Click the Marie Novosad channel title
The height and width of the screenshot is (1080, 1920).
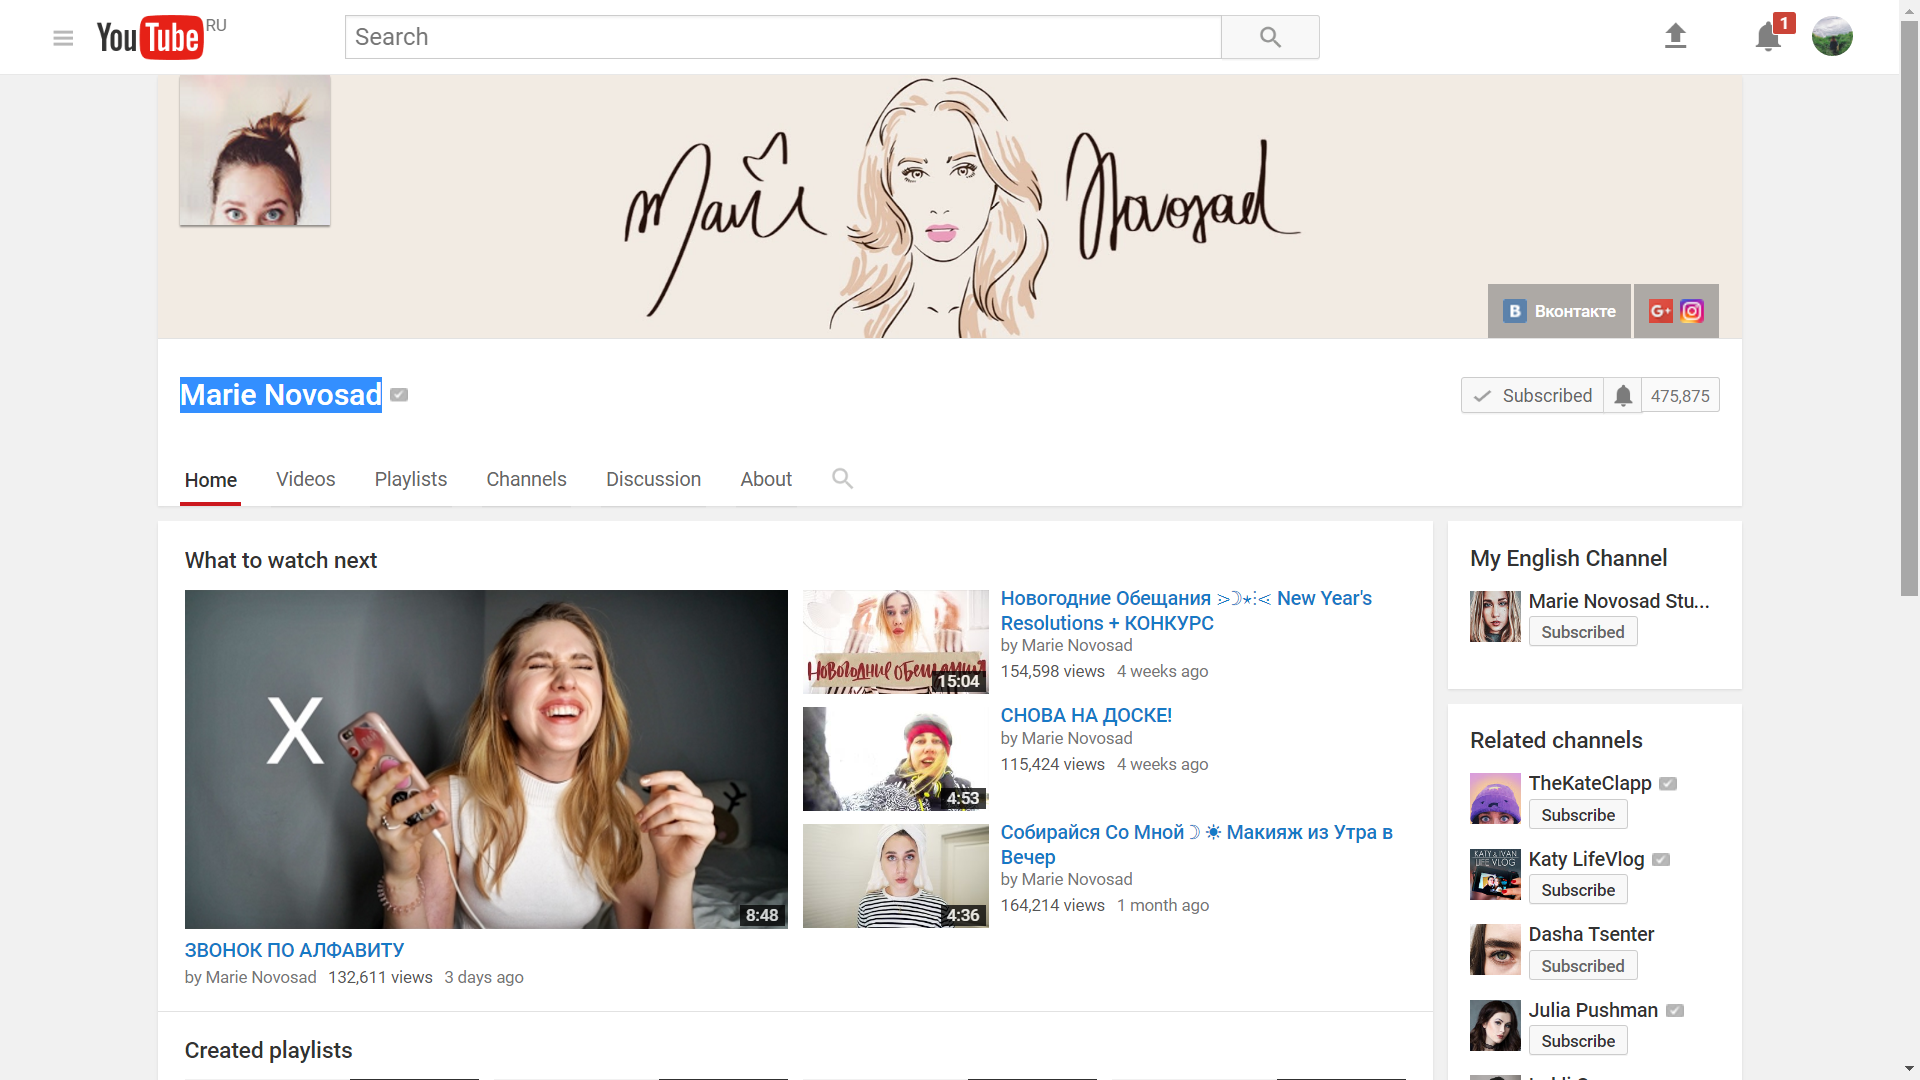pyautogui.click(x=281, y=395)
